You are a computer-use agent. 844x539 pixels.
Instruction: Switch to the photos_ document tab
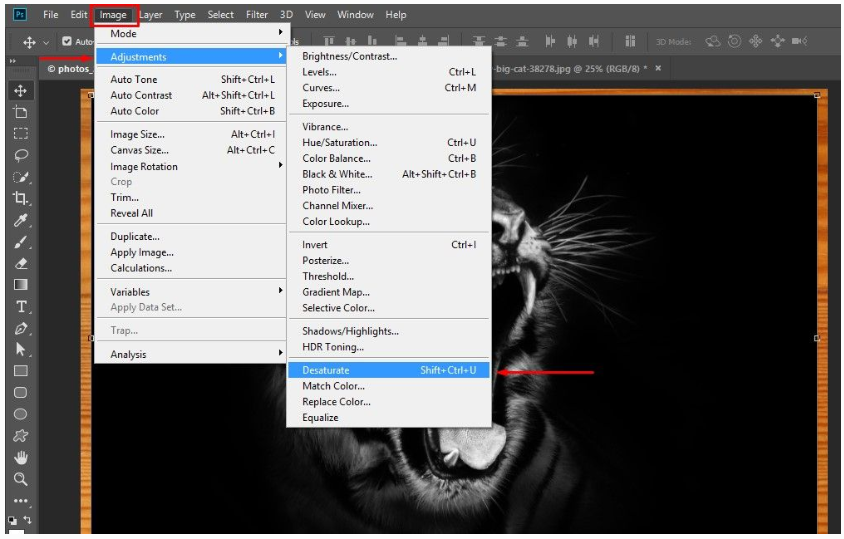tap(68, 68)
